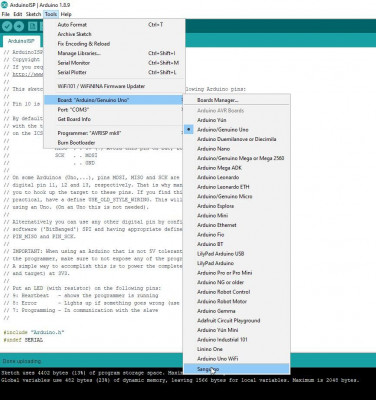Select Arduino Ethernet board

pos(237,225)
